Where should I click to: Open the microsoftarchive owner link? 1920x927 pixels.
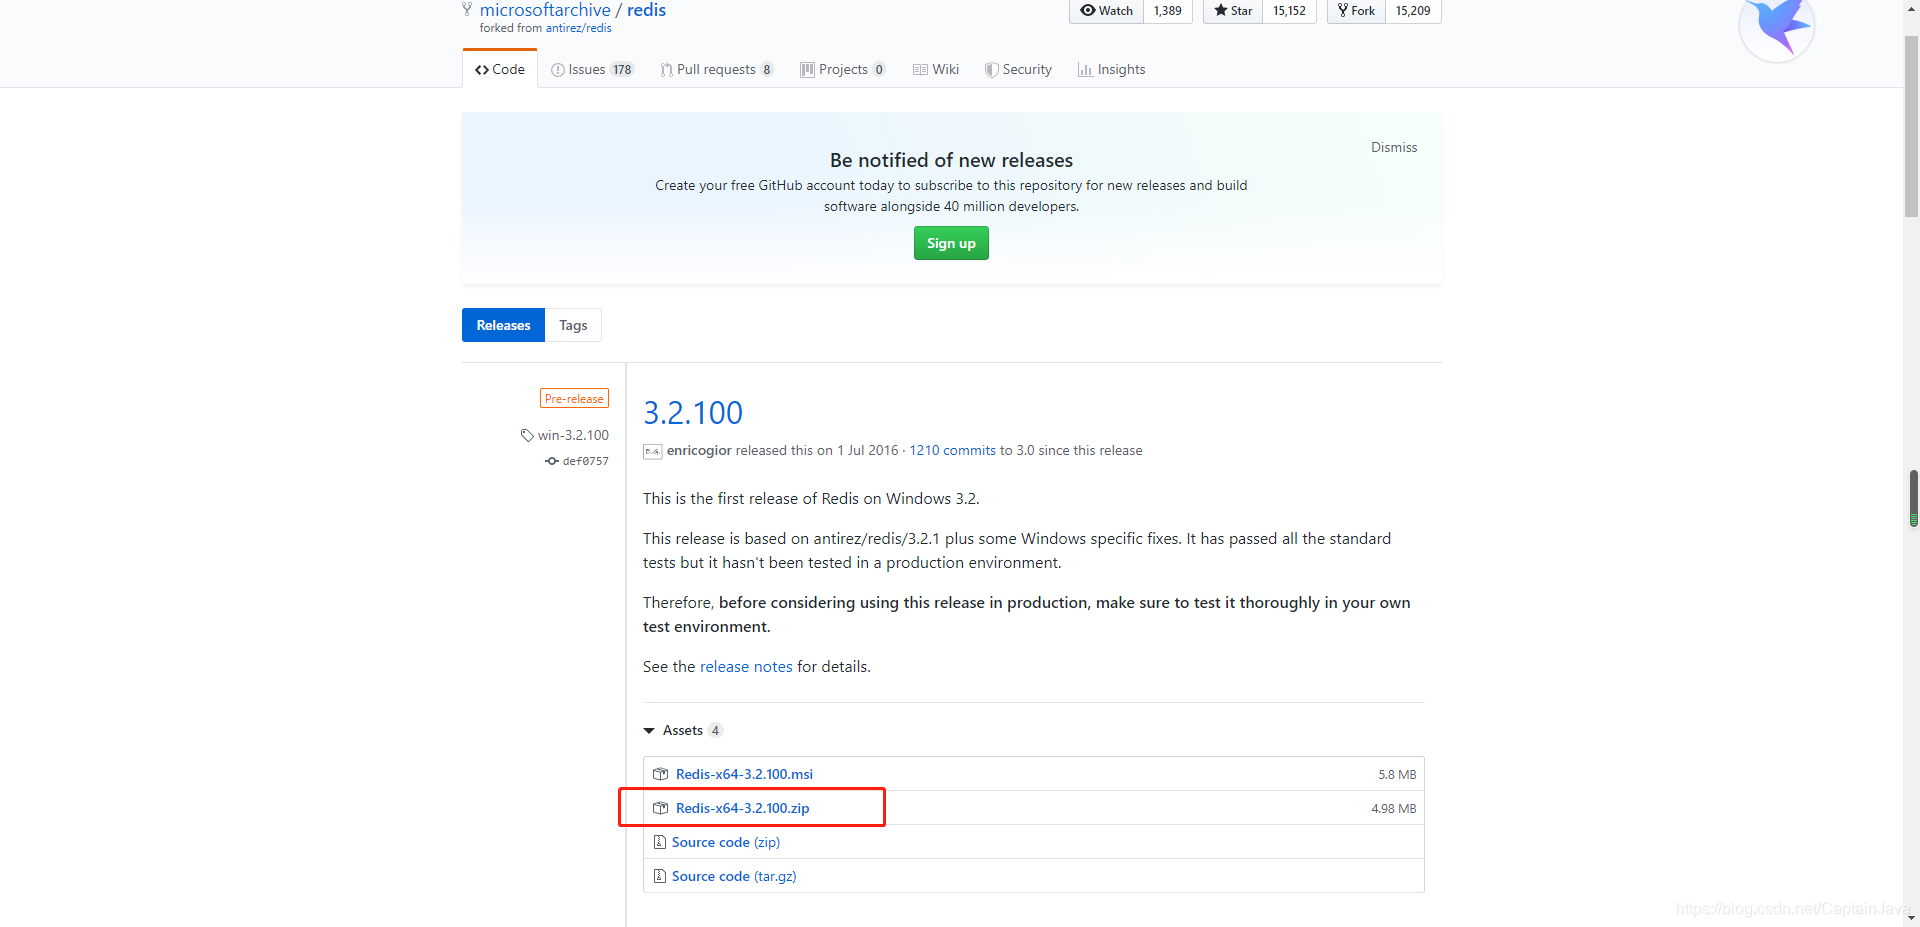[x=545, y=10]
